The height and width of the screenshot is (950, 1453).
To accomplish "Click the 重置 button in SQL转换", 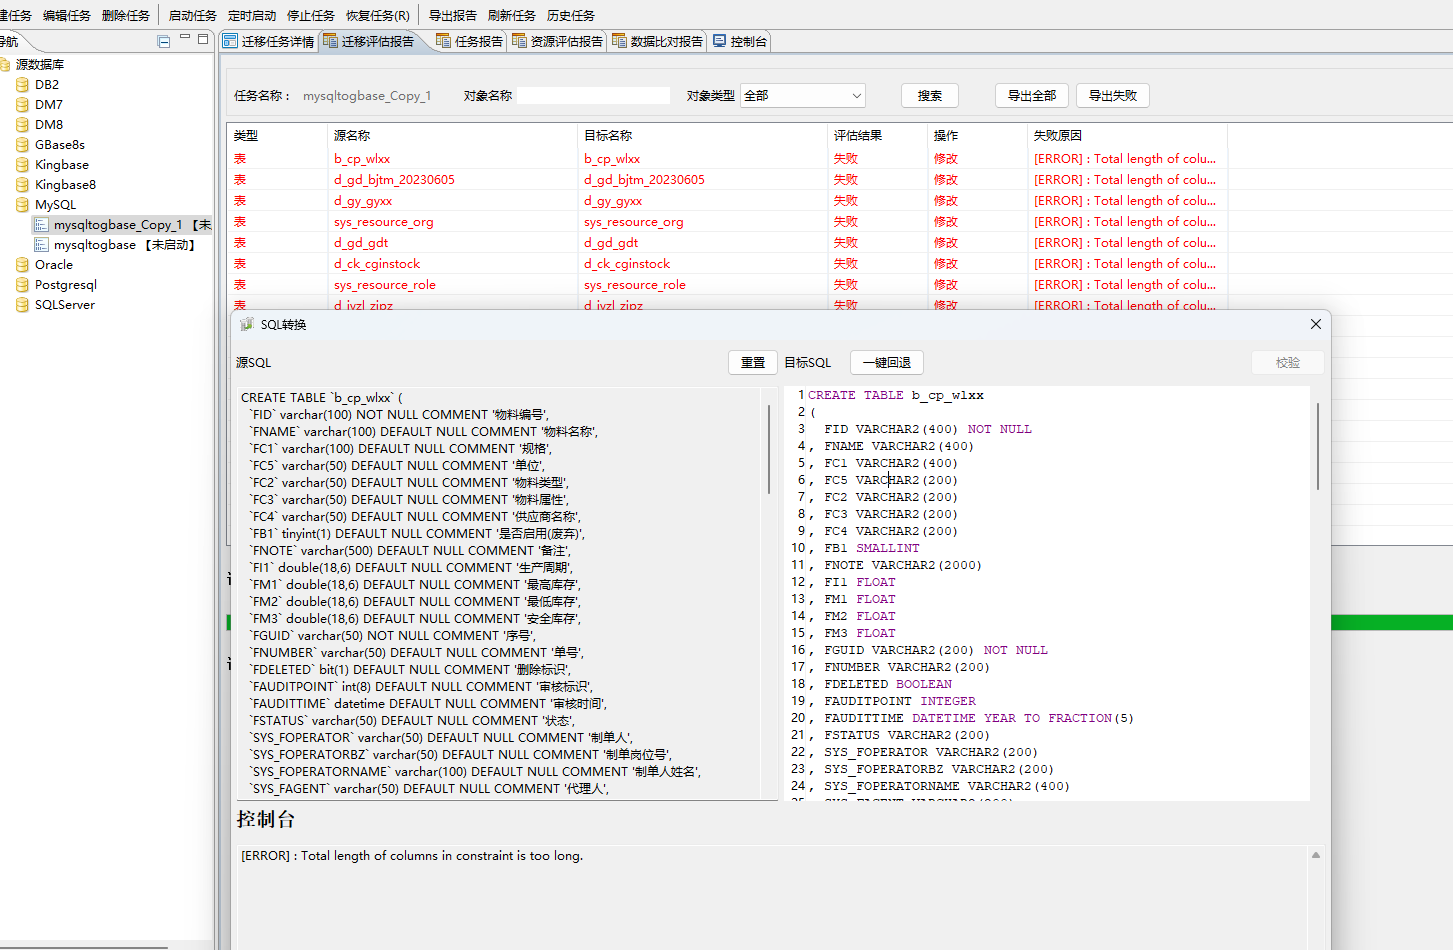I will coord(753,363).
